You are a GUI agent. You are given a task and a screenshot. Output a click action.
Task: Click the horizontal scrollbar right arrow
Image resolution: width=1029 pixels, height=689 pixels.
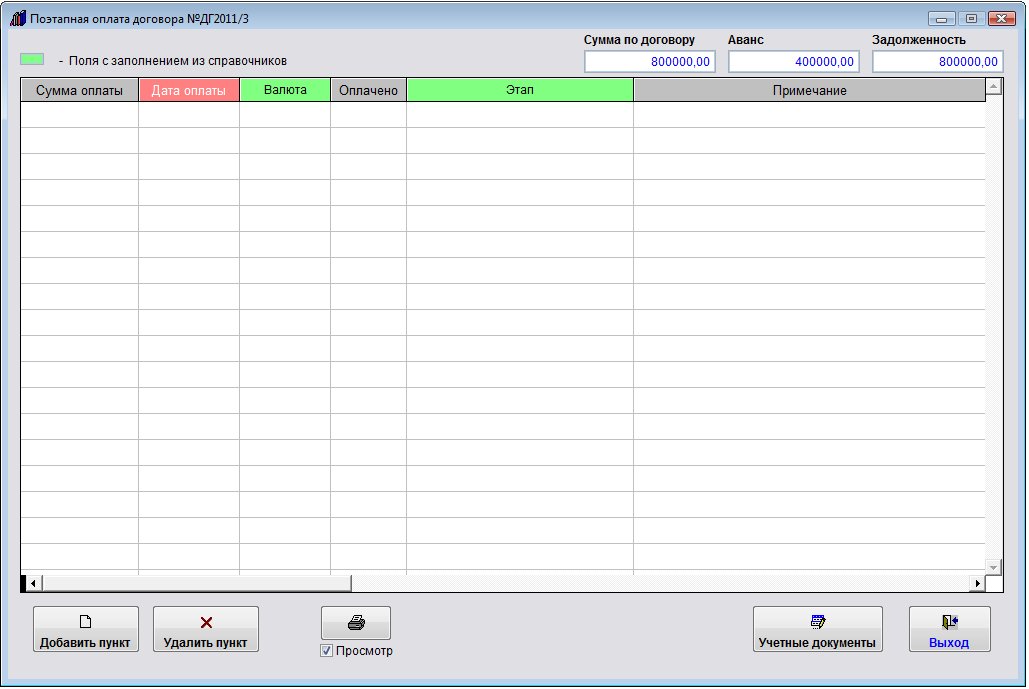(978, 583)
